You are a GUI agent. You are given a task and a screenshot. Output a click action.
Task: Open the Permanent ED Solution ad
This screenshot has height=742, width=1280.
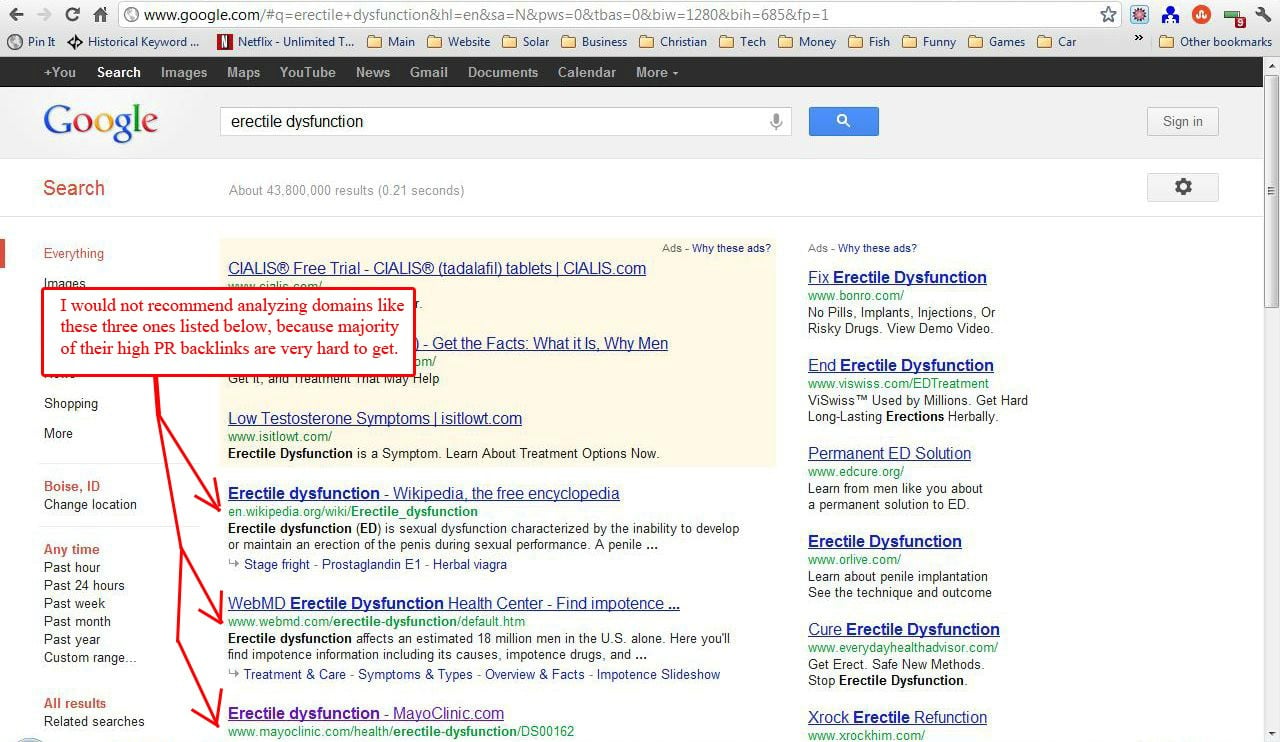[x=889, y=453]
